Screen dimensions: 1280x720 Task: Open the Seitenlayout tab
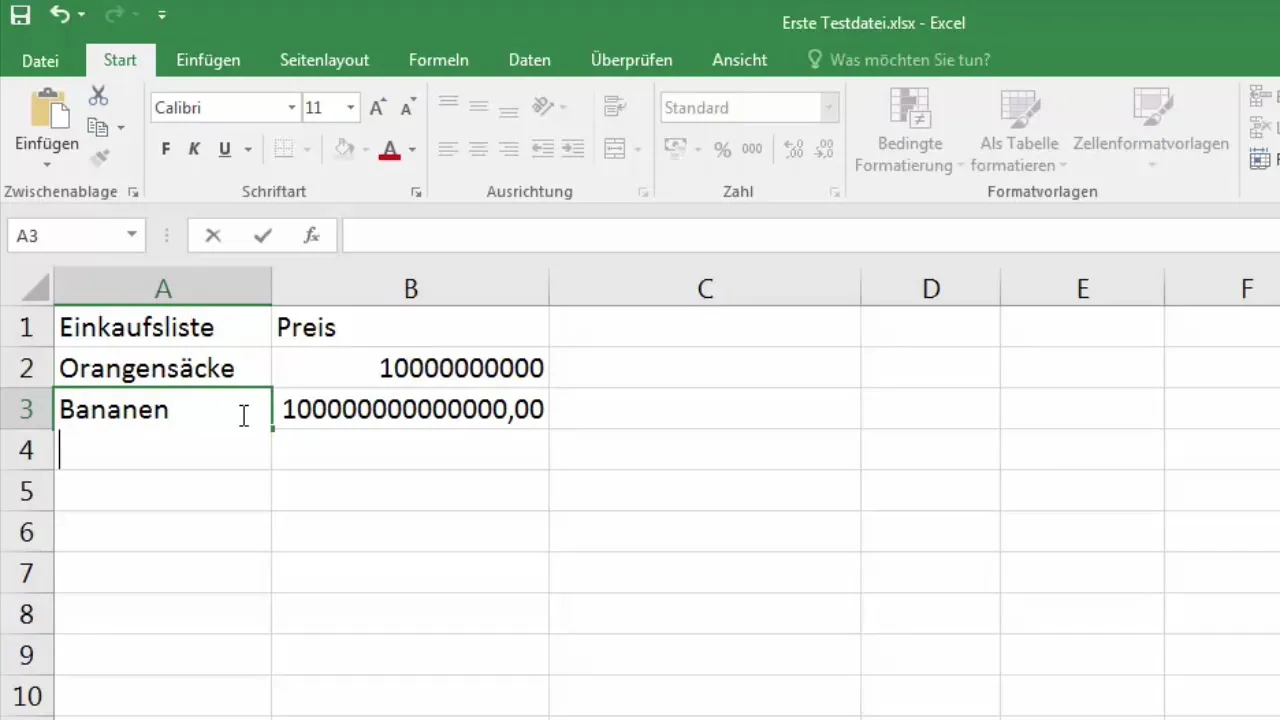pyautogui.click(x=324, y=60)
